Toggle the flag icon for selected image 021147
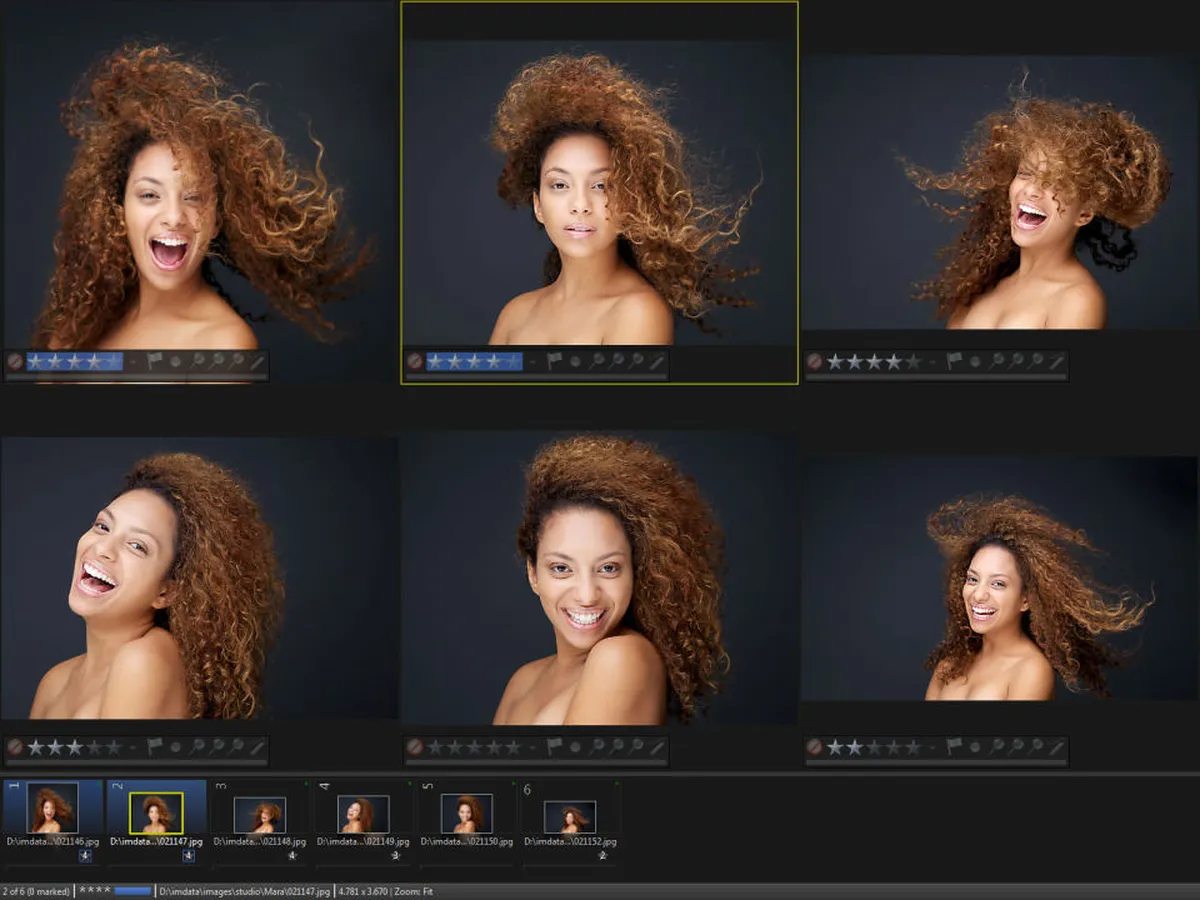Image resolution: width=1200 pixels, height=900 pixels. pos(554,361)
